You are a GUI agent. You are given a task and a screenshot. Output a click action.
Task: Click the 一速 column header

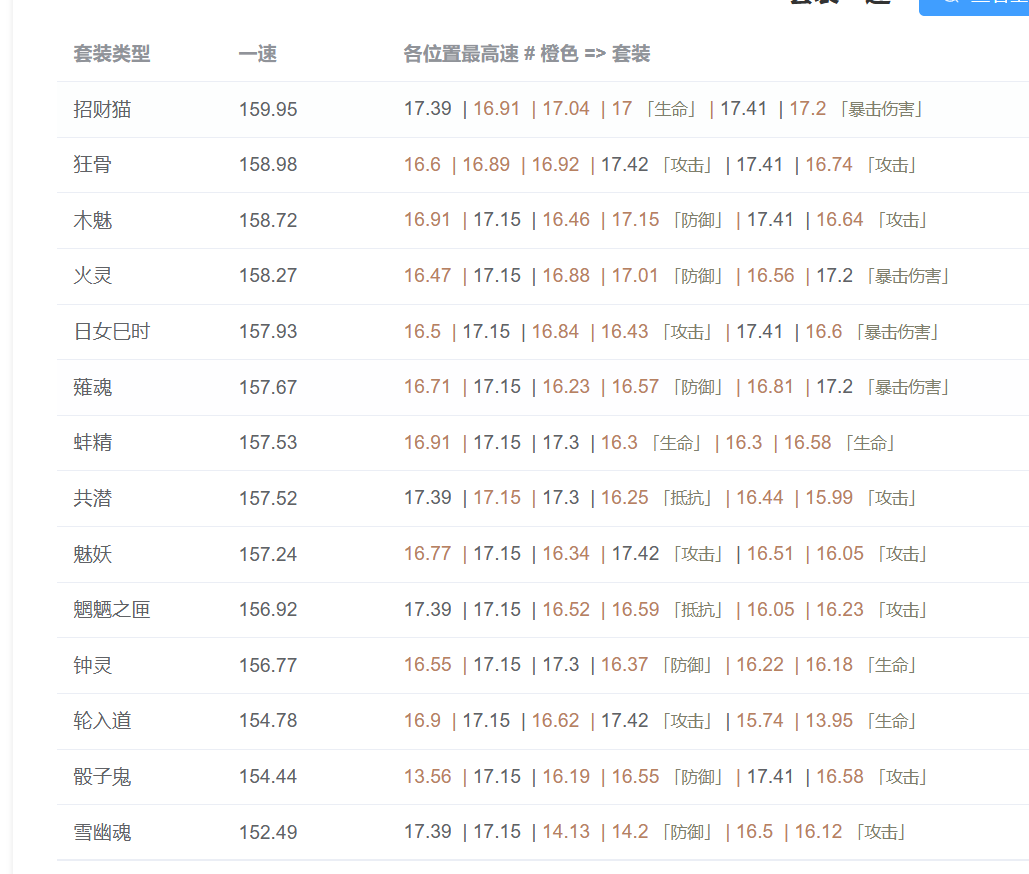[257, 54]
